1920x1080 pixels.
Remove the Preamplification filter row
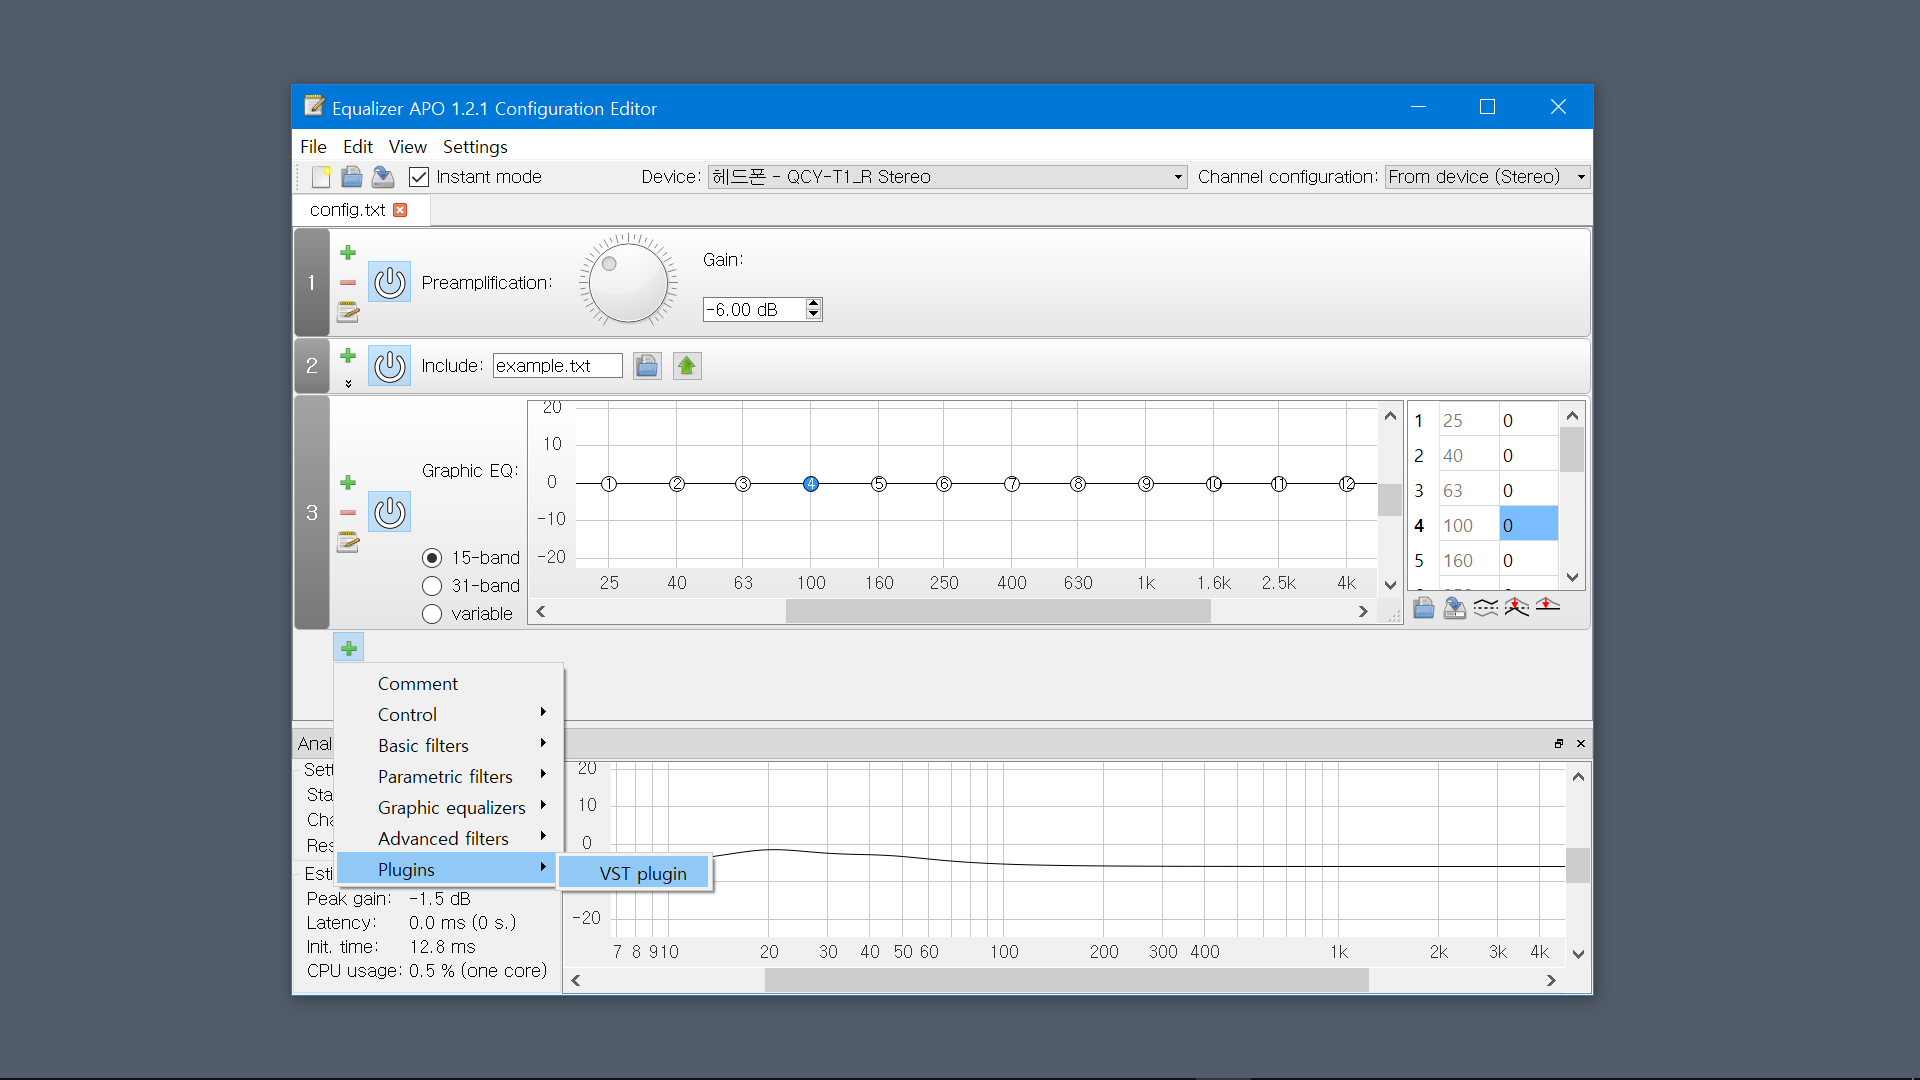[348, 283]
